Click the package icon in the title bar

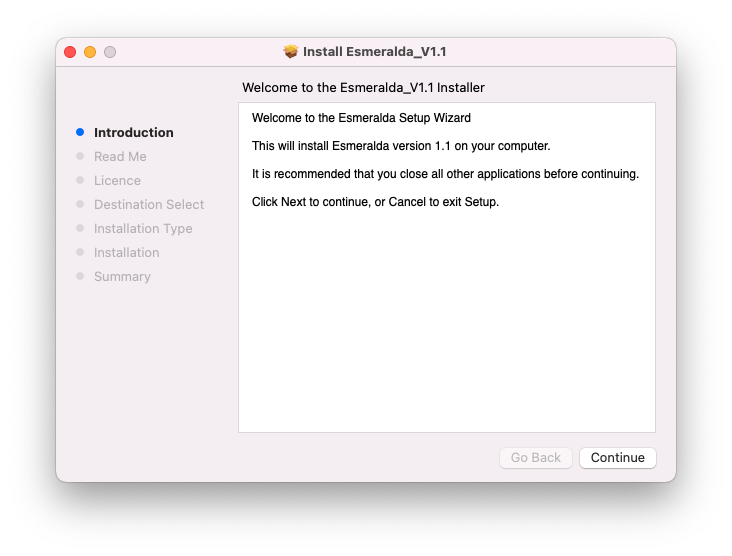[291, 52]
